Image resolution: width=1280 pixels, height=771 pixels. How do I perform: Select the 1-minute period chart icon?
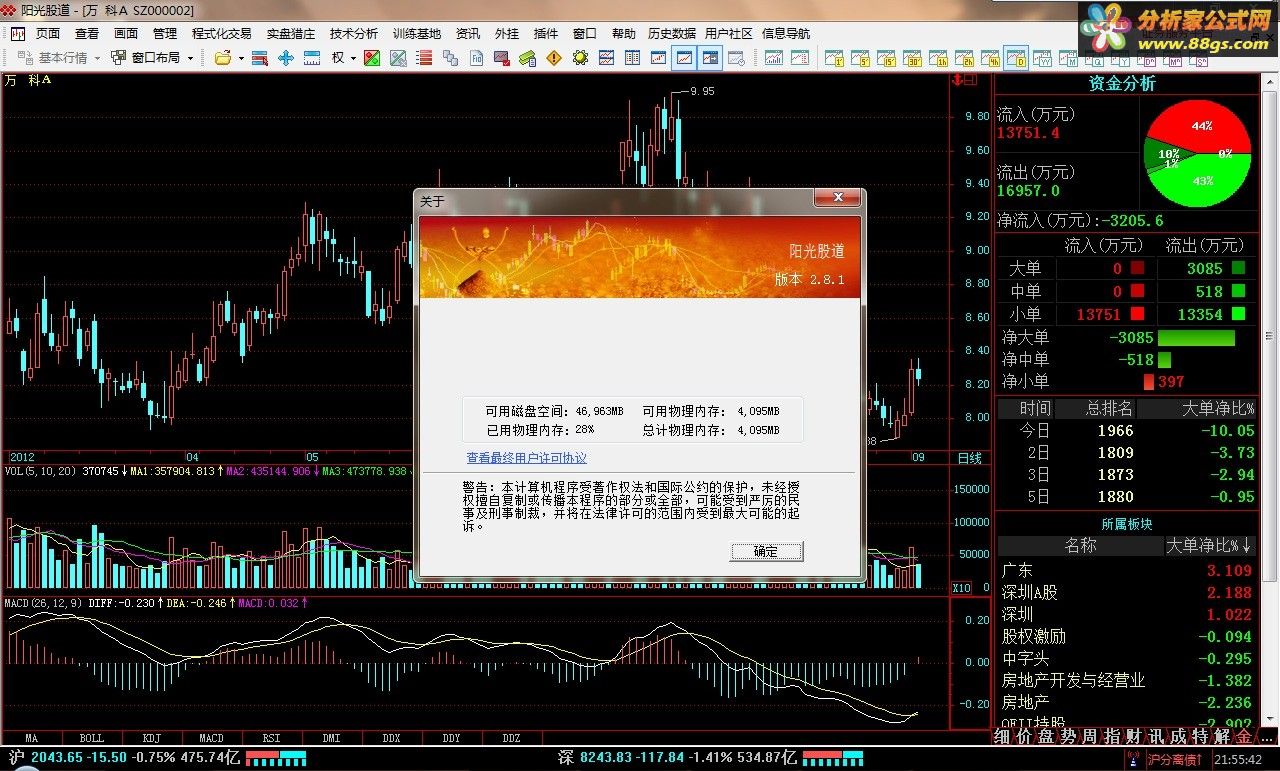(834, 58)
